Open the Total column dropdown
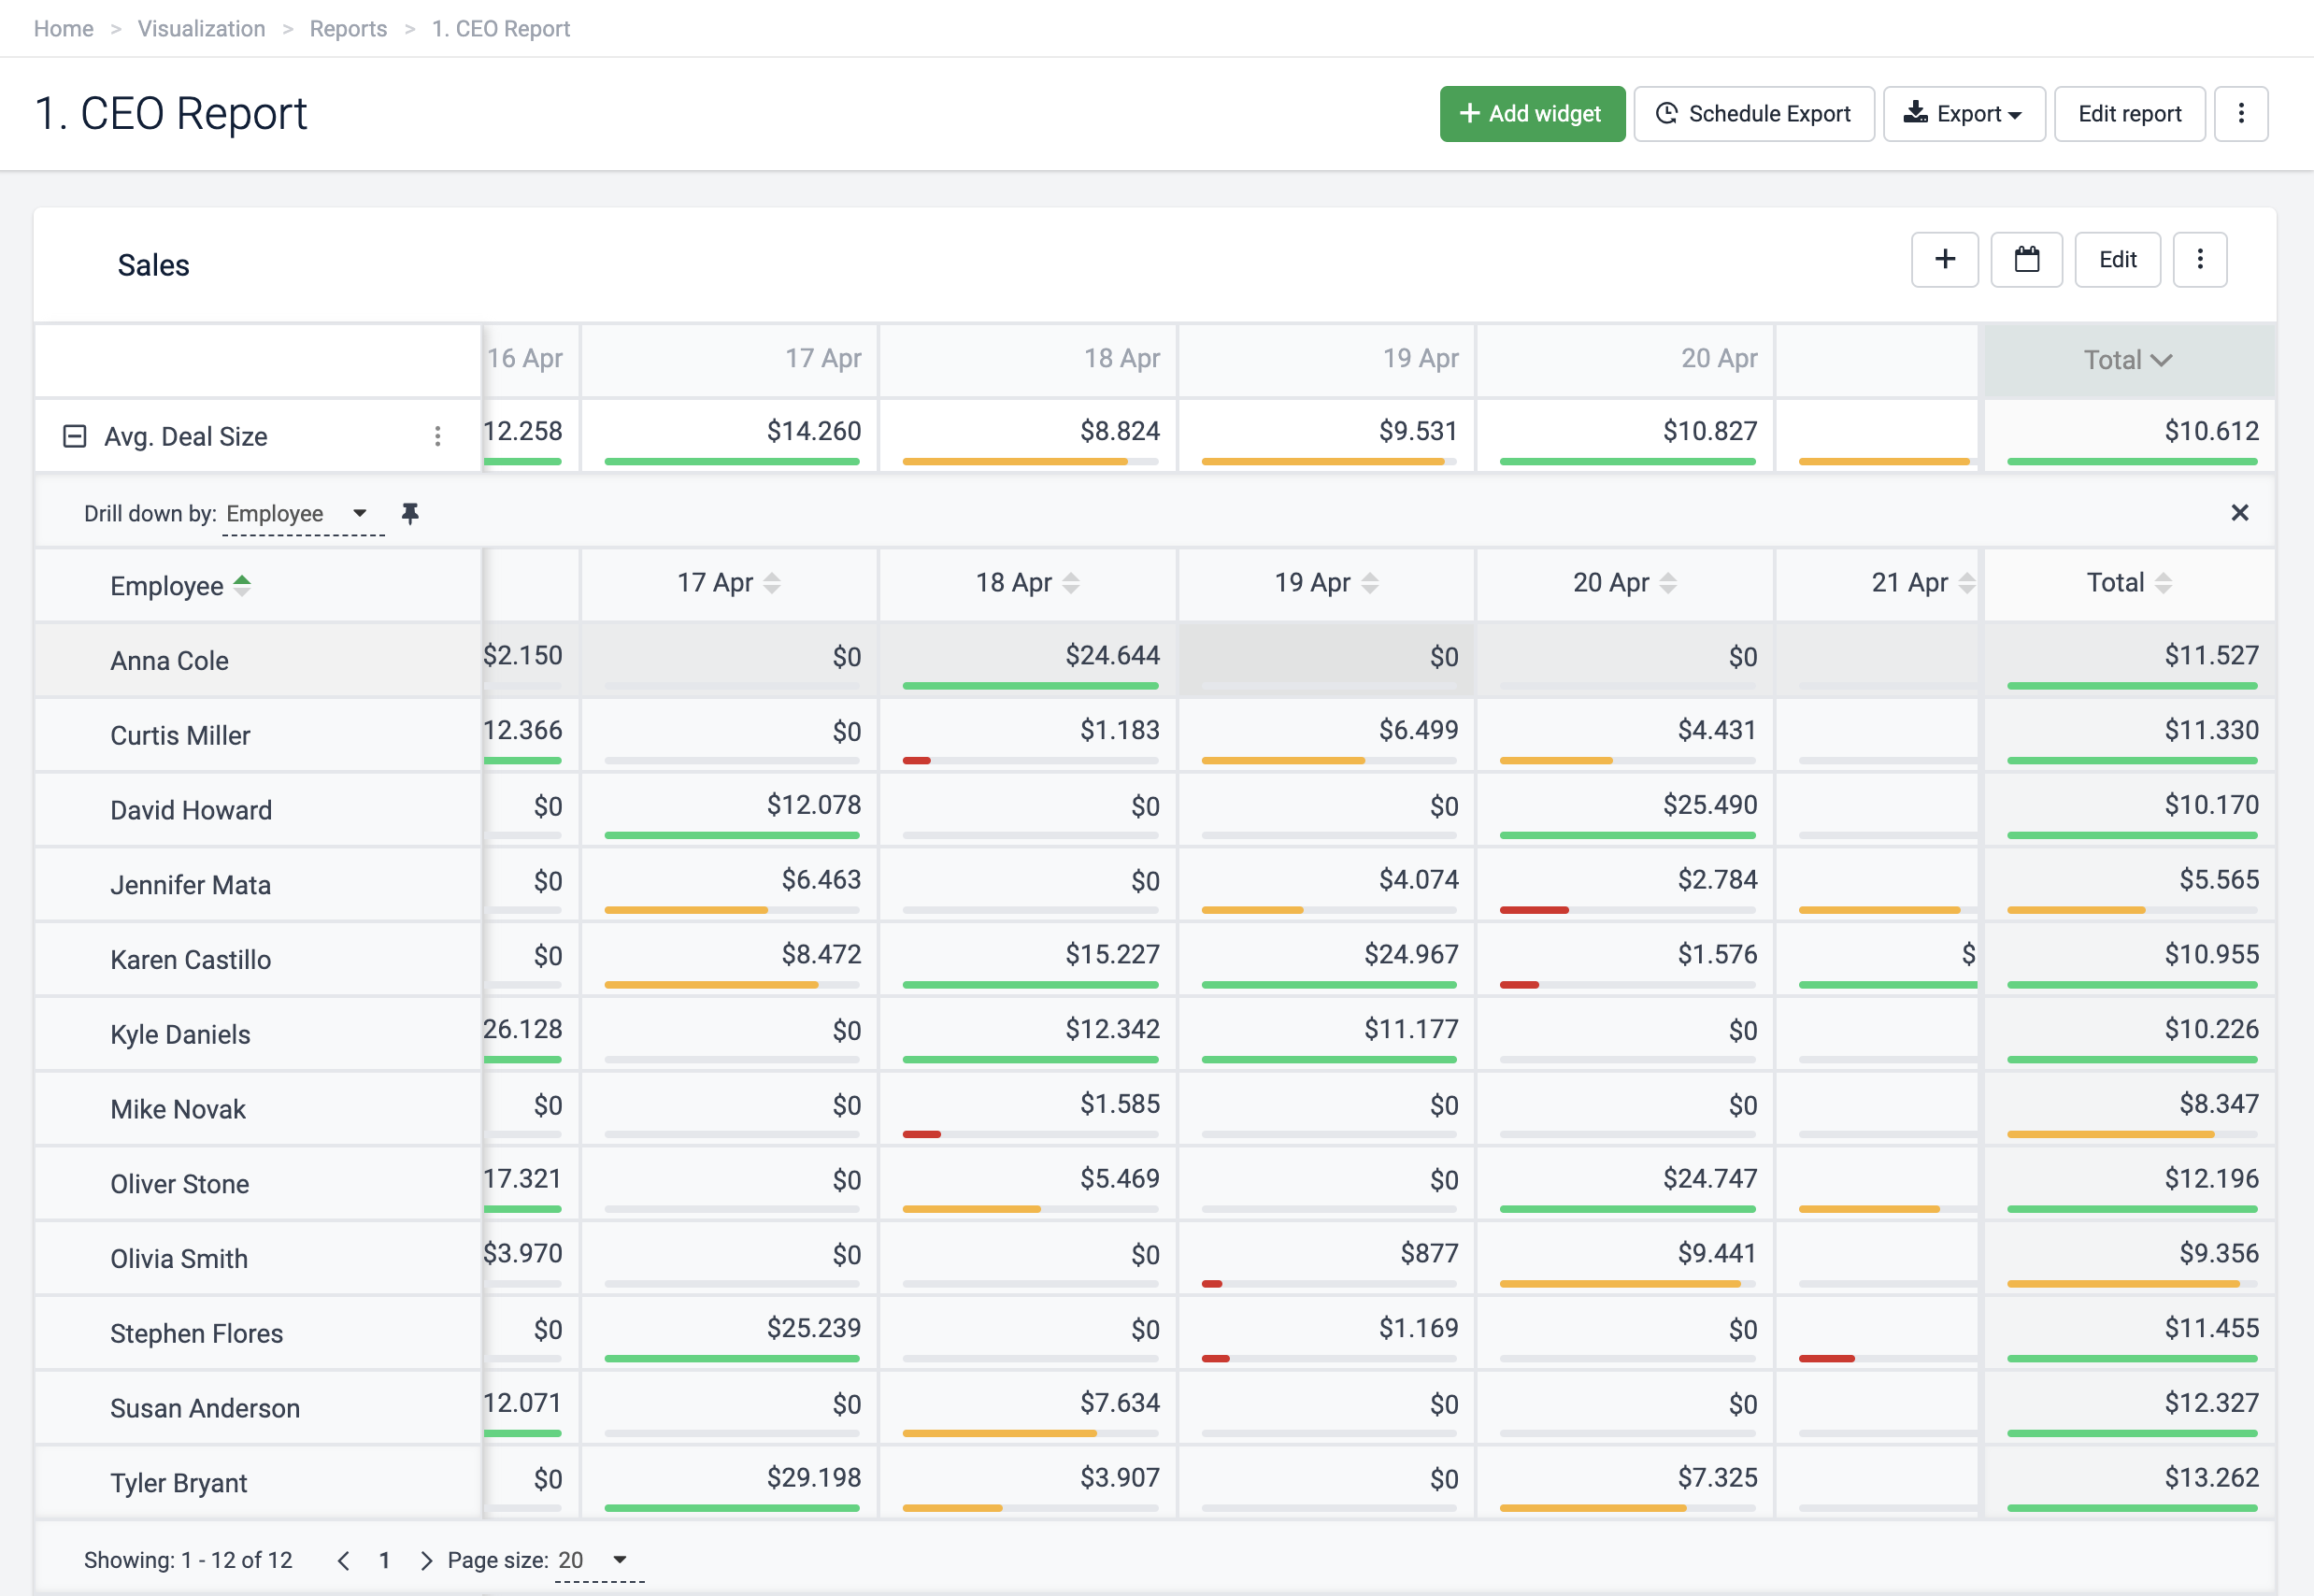Image resolution: width=2314 pixels, height=1596 pixels. (x=2128, y=360)
